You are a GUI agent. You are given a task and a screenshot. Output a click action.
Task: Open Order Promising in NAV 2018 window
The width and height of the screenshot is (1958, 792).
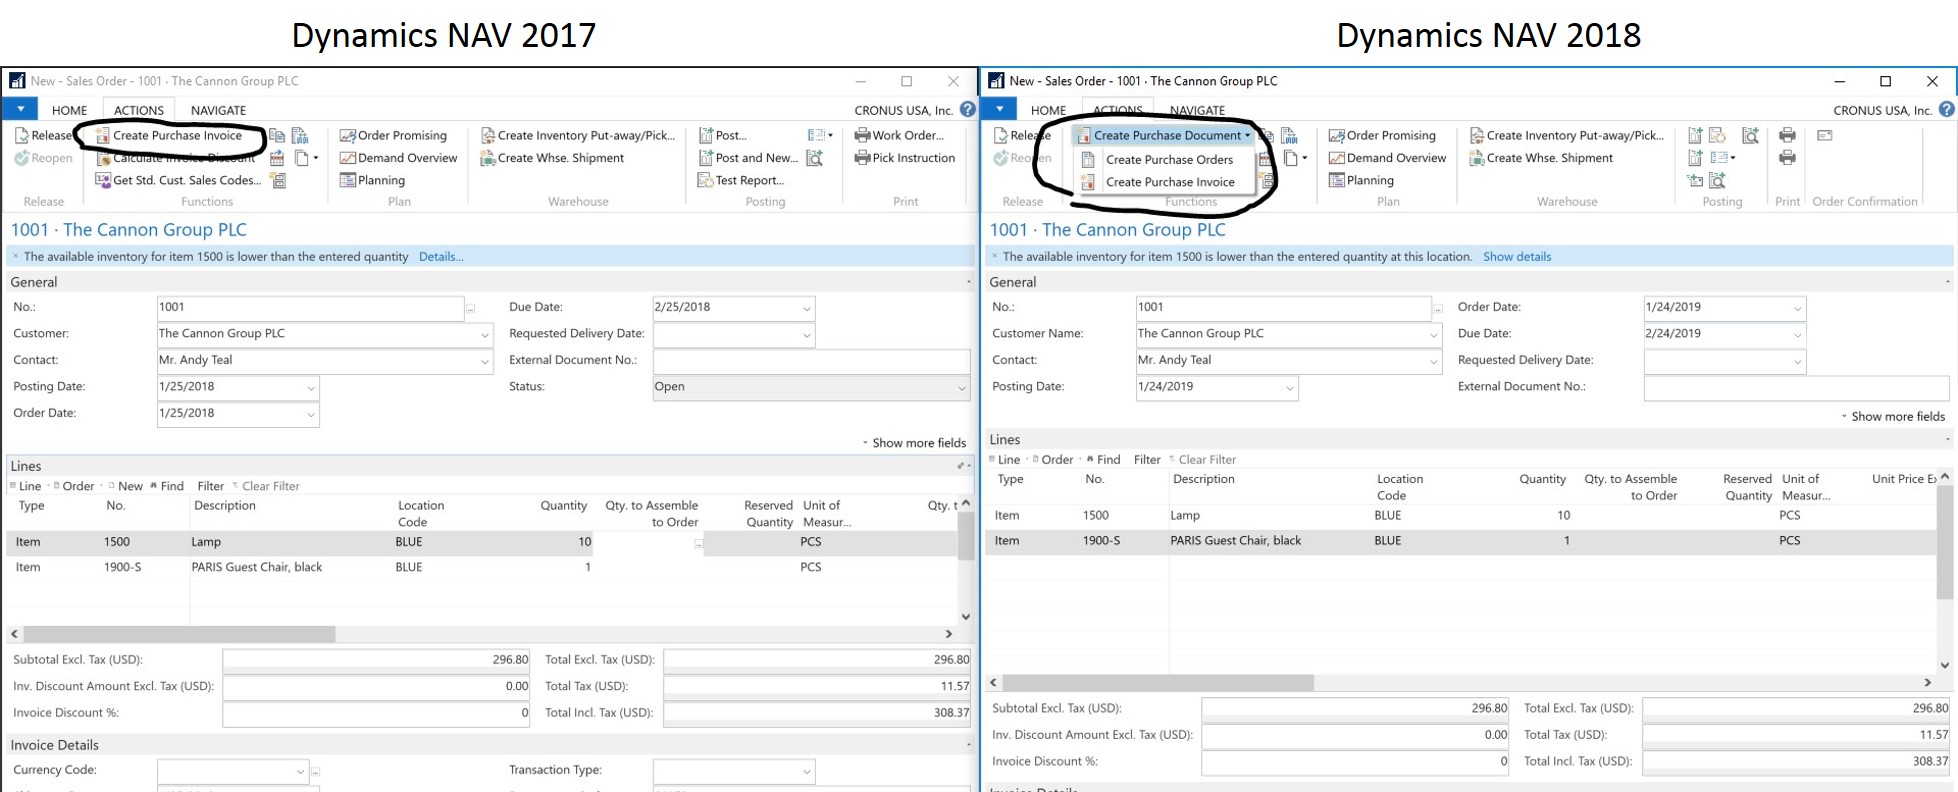[x=1382, y=135]
